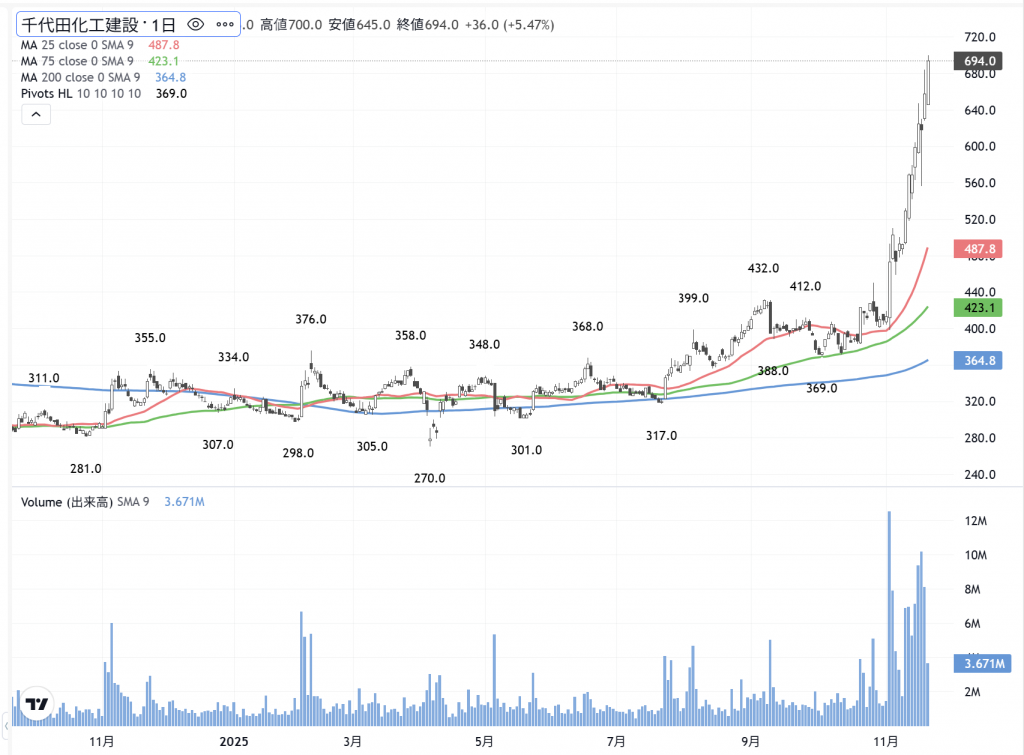The image size is (1024, 755).
Task: Click the 270.0 pivot low label
Action: [429, 478]
